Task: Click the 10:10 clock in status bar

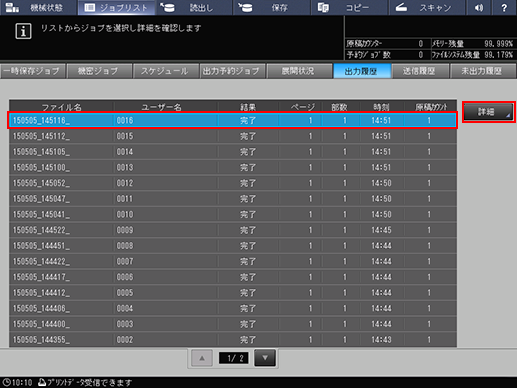Action: 18,382
